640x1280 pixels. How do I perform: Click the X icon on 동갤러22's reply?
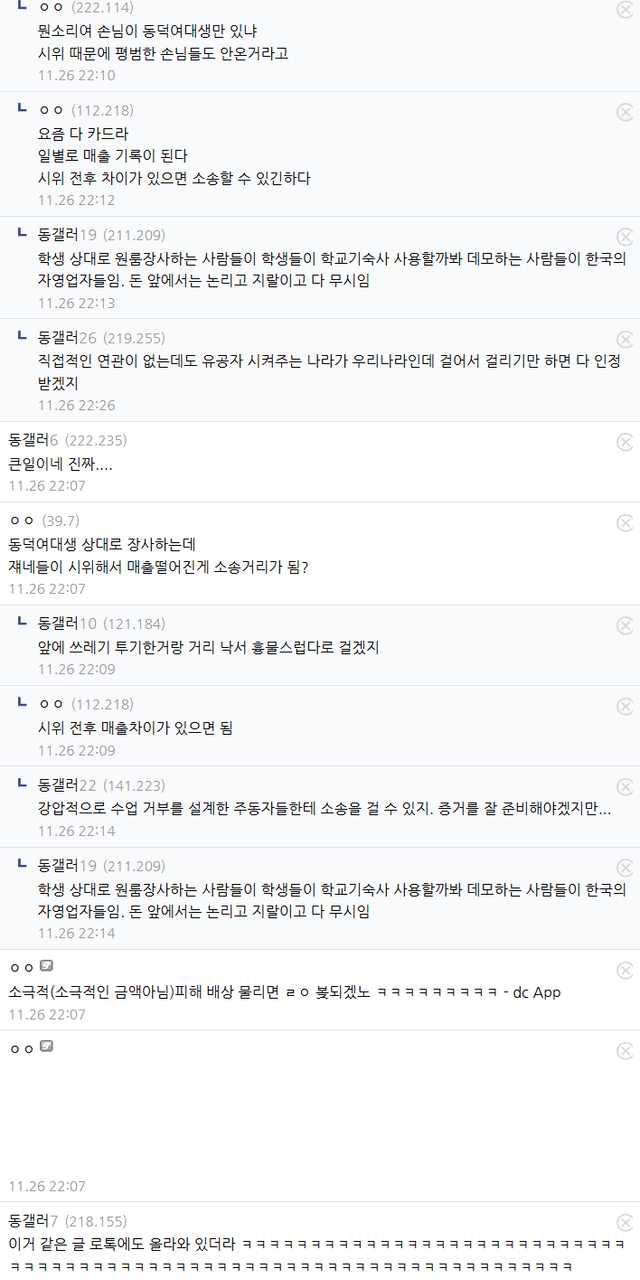625,787
